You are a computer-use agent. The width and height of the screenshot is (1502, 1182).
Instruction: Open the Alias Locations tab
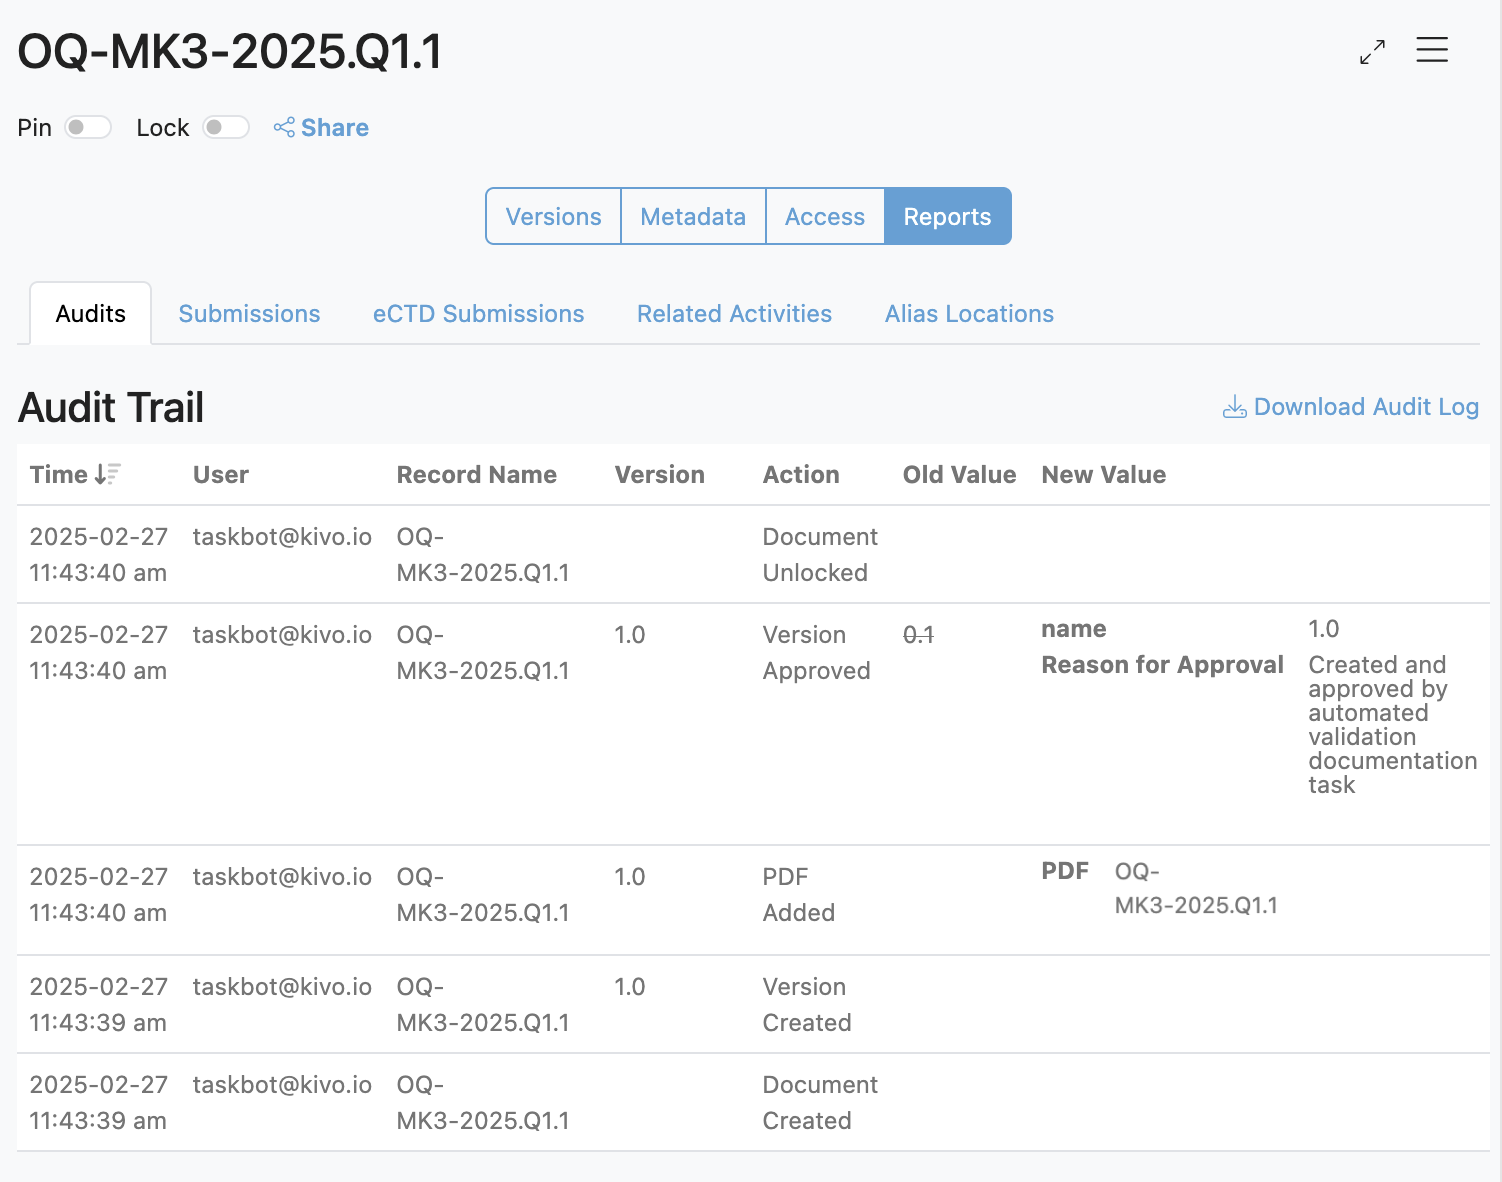point(968,313)
